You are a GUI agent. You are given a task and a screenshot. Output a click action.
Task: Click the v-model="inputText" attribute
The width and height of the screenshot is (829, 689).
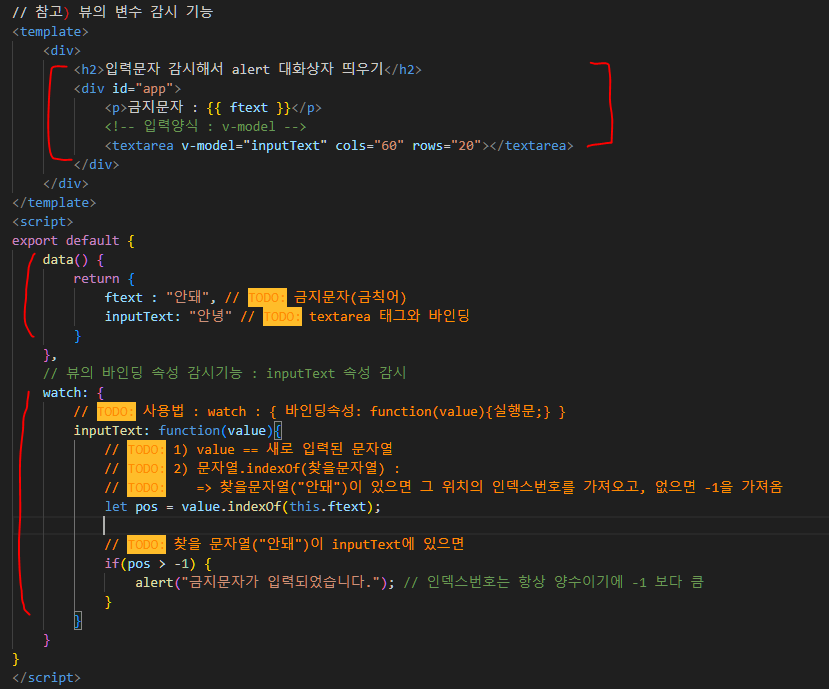254,145
